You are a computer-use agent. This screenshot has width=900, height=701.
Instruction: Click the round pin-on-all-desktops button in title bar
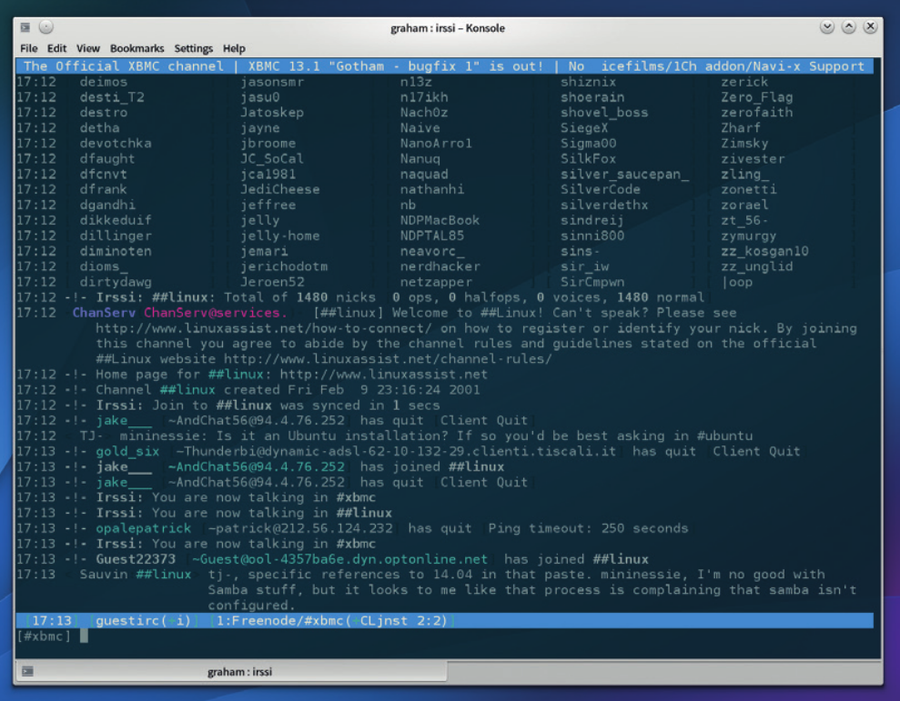click(46, 27)
